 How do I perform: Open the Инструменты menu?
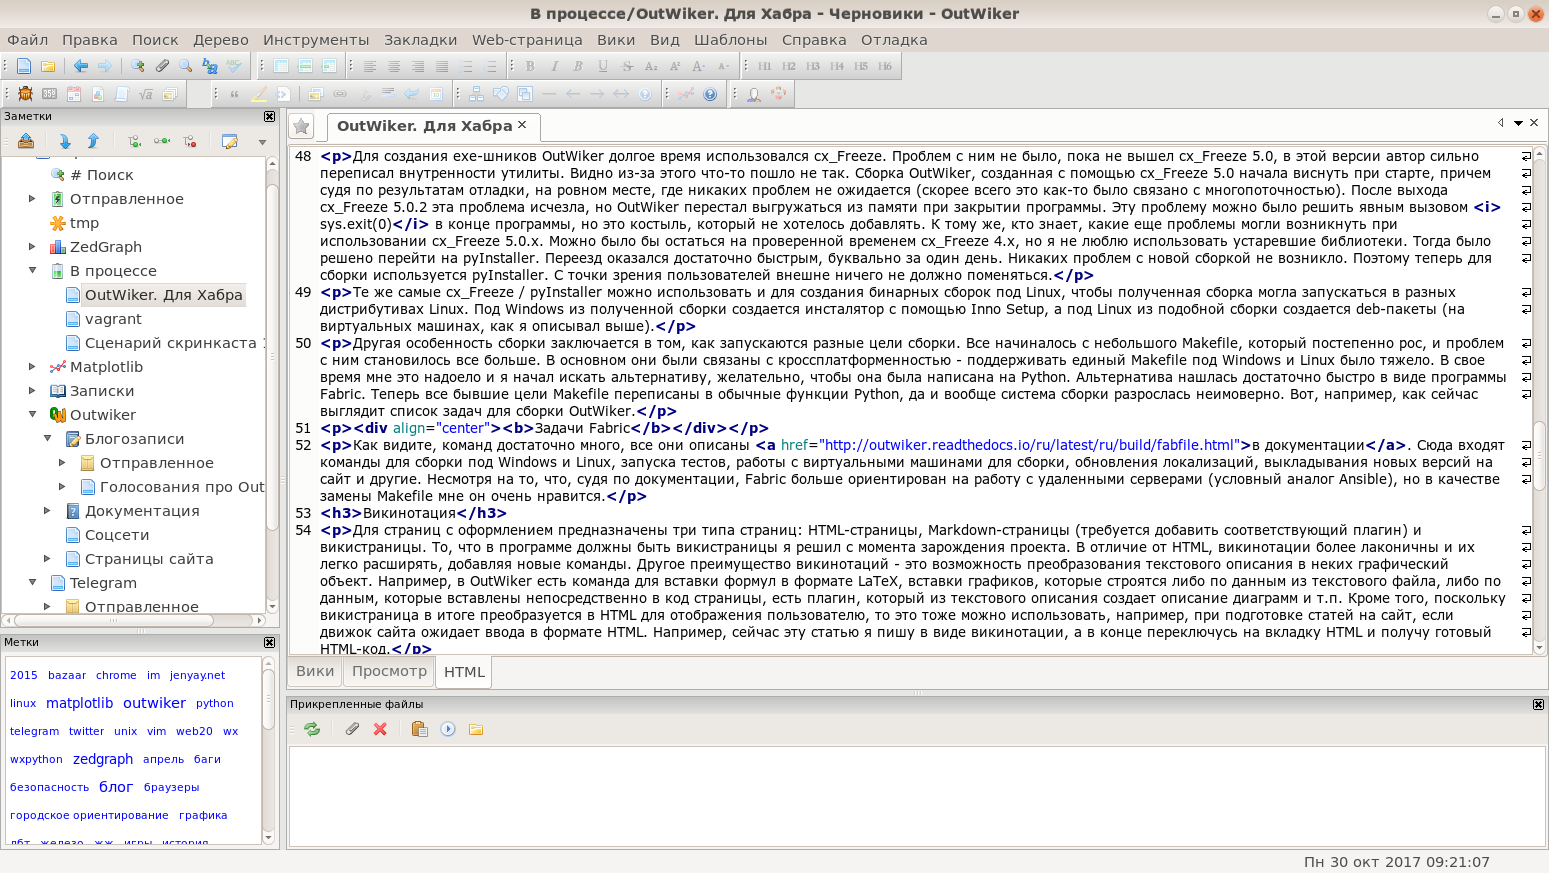316,40
